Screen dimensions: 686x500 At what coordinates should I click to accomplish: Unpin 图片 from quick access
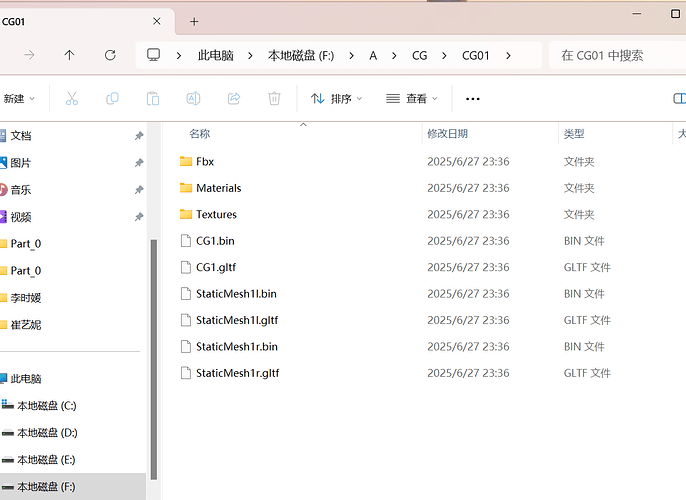point(139,163)
